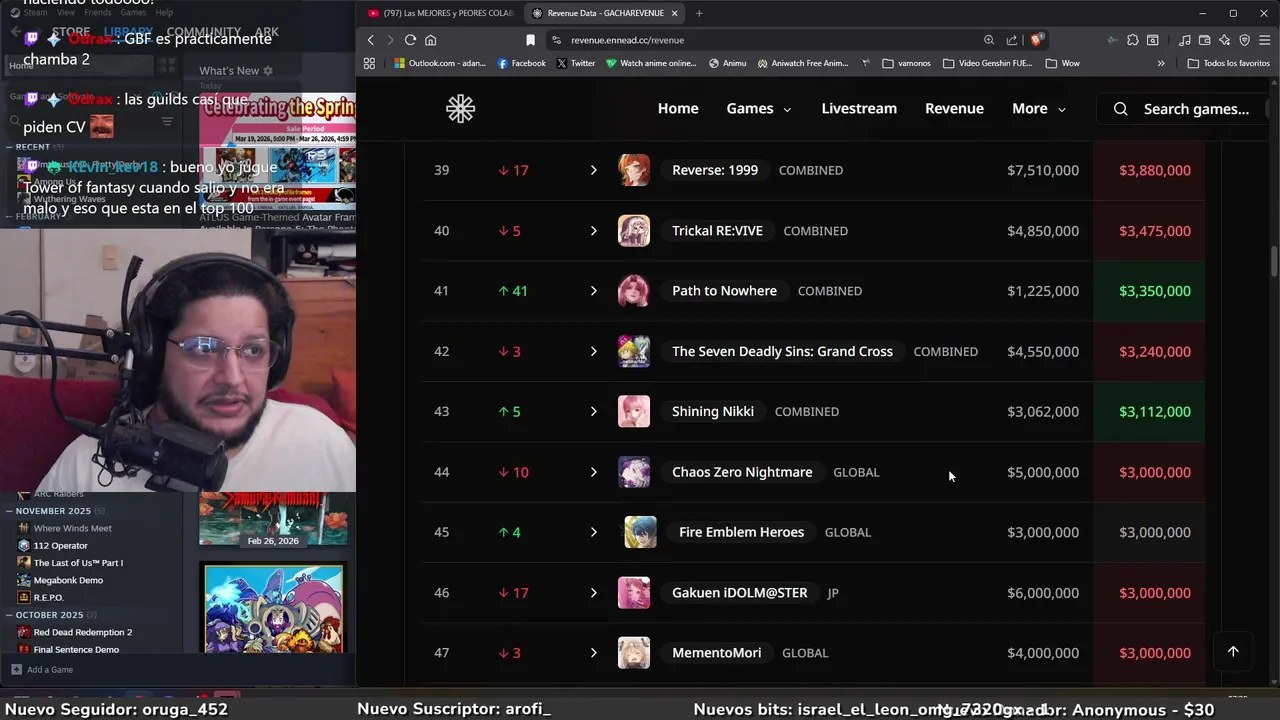Expand the Chaos Zero Nightmare row chevron

coord(593,472)
